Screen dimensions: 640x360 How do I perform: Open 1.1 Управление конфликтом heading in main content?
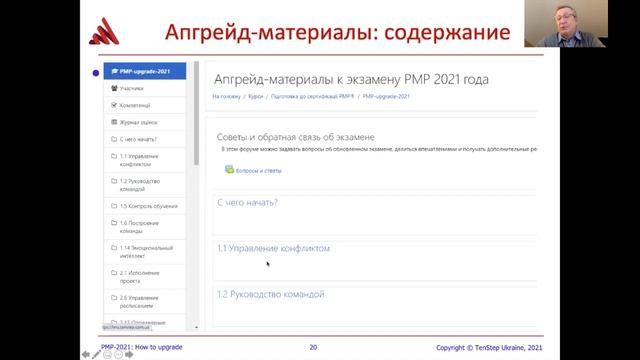coord(273,248)
